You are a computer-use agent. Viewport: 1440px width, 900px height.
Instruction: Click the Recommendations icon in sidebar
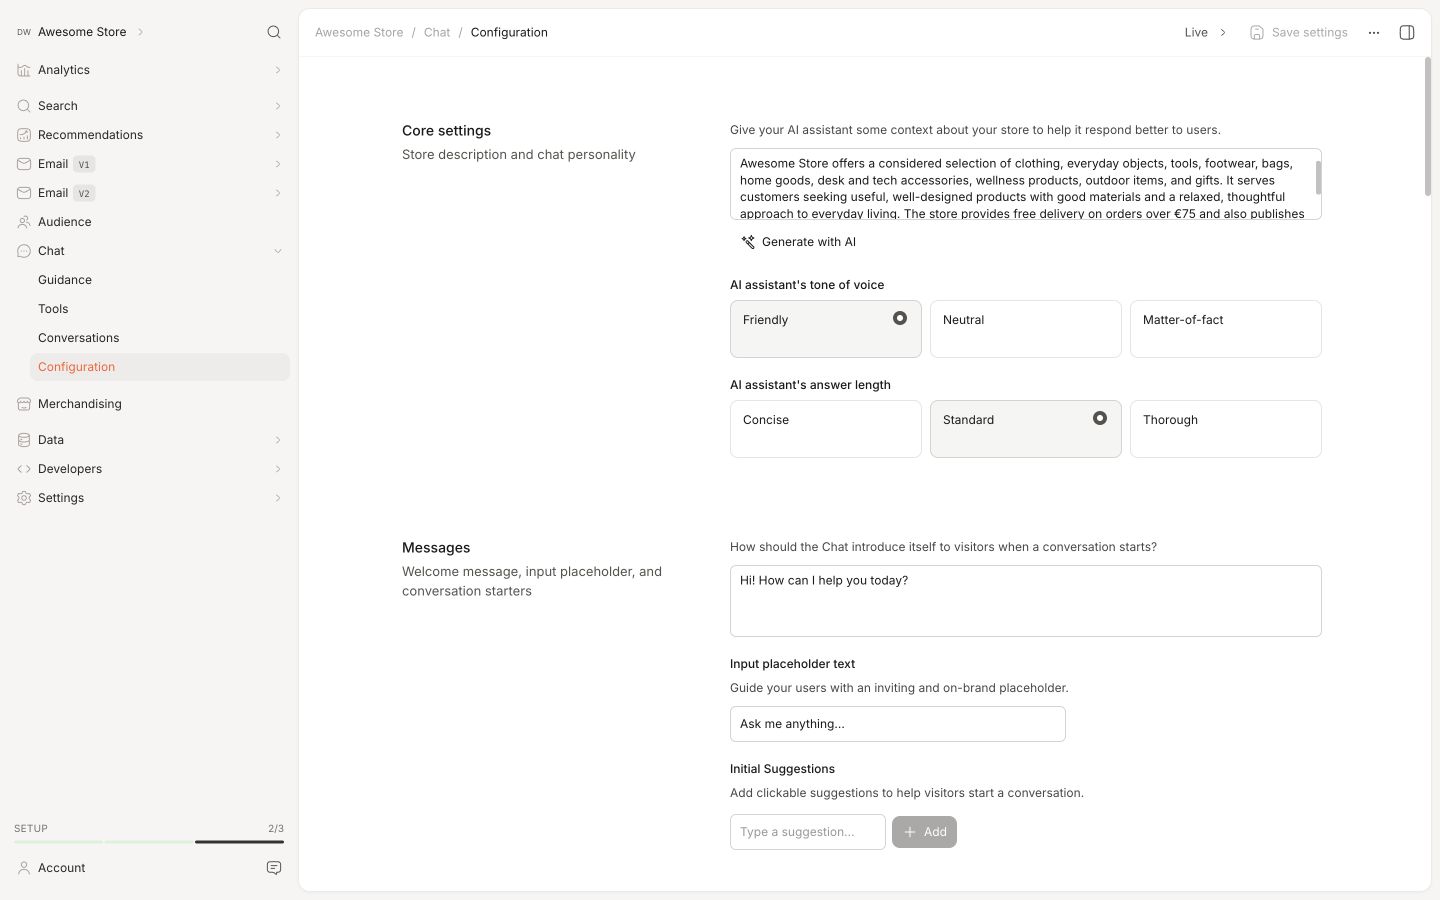24,135
